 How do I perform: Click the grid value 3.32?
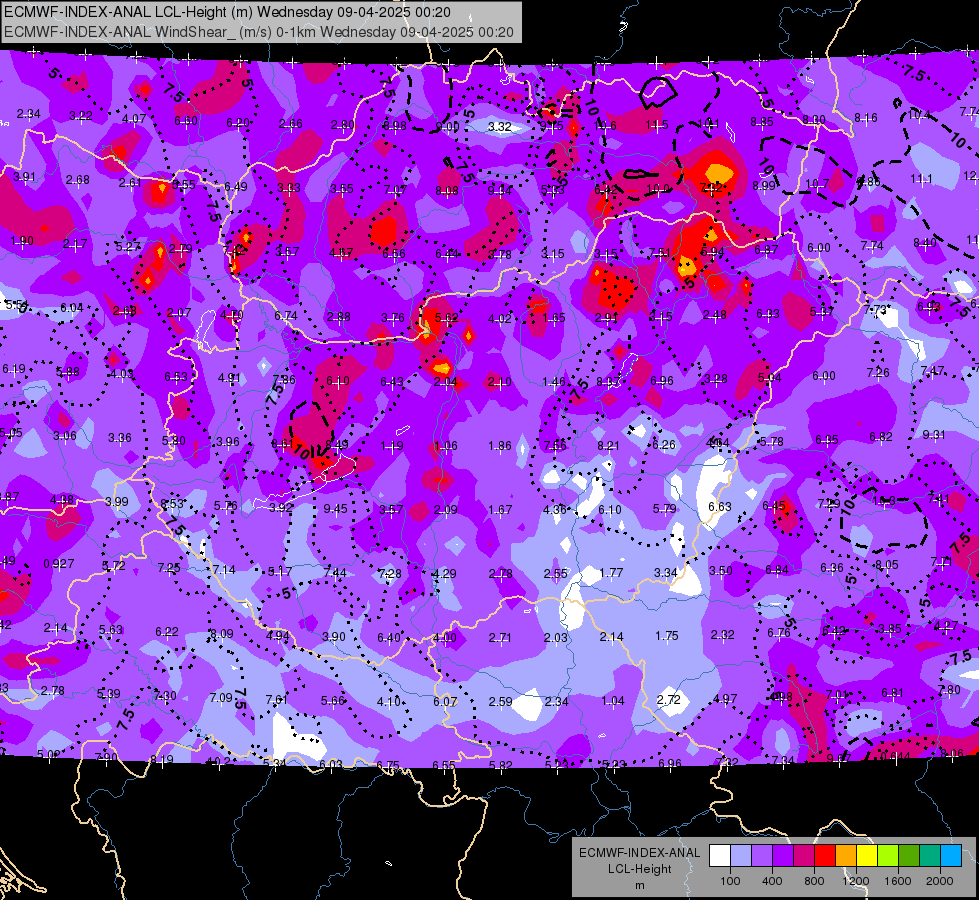pos(499,127)
